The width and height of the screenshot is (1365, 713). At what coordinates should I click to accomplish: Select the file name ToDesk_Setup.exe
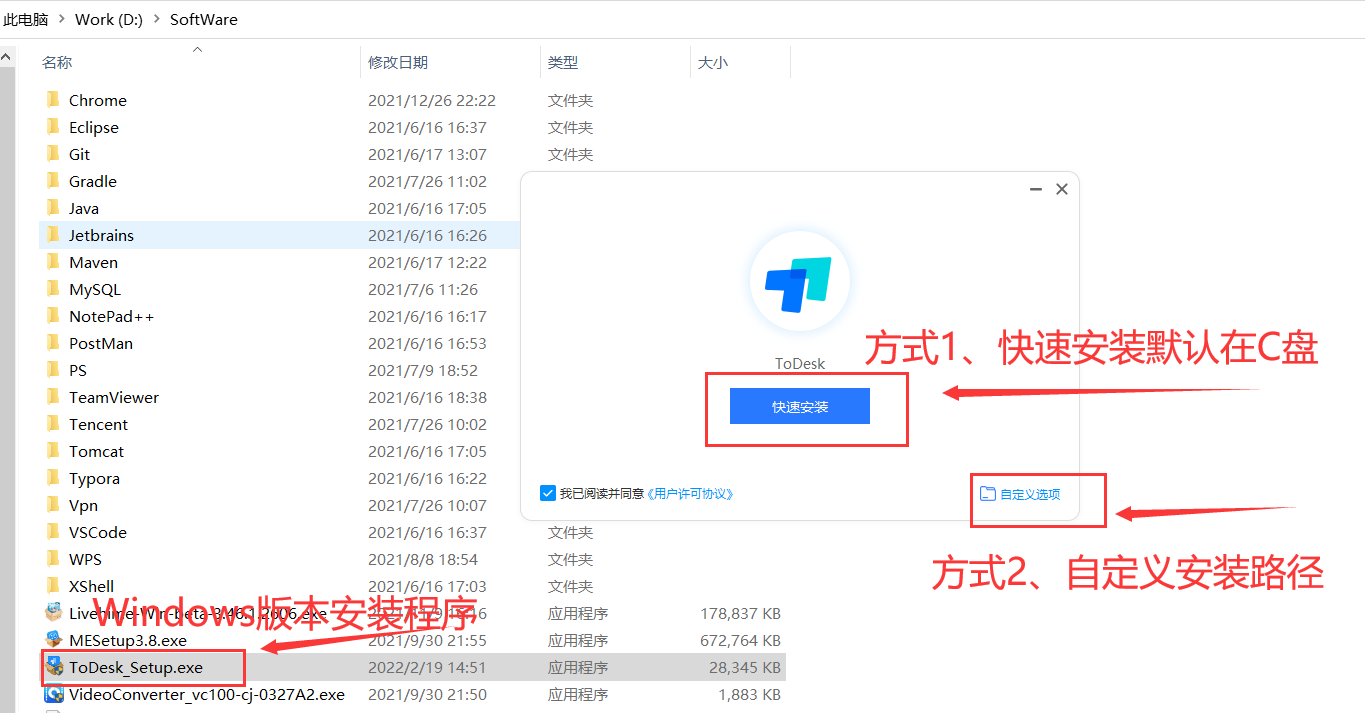coord(136,667)
